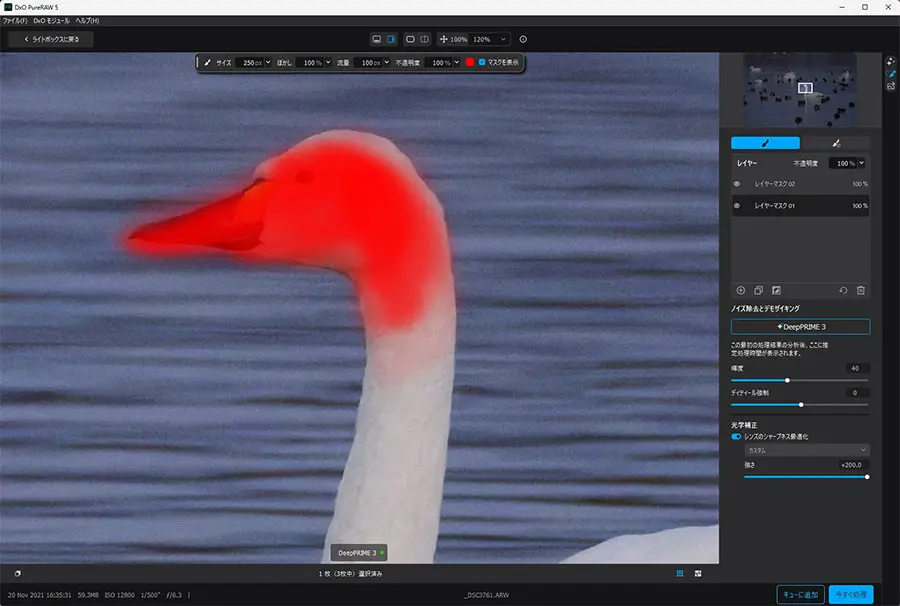Set zoom to 100% button
The width and height of the screenshot is (900, 606).
(x=459, y=40)
